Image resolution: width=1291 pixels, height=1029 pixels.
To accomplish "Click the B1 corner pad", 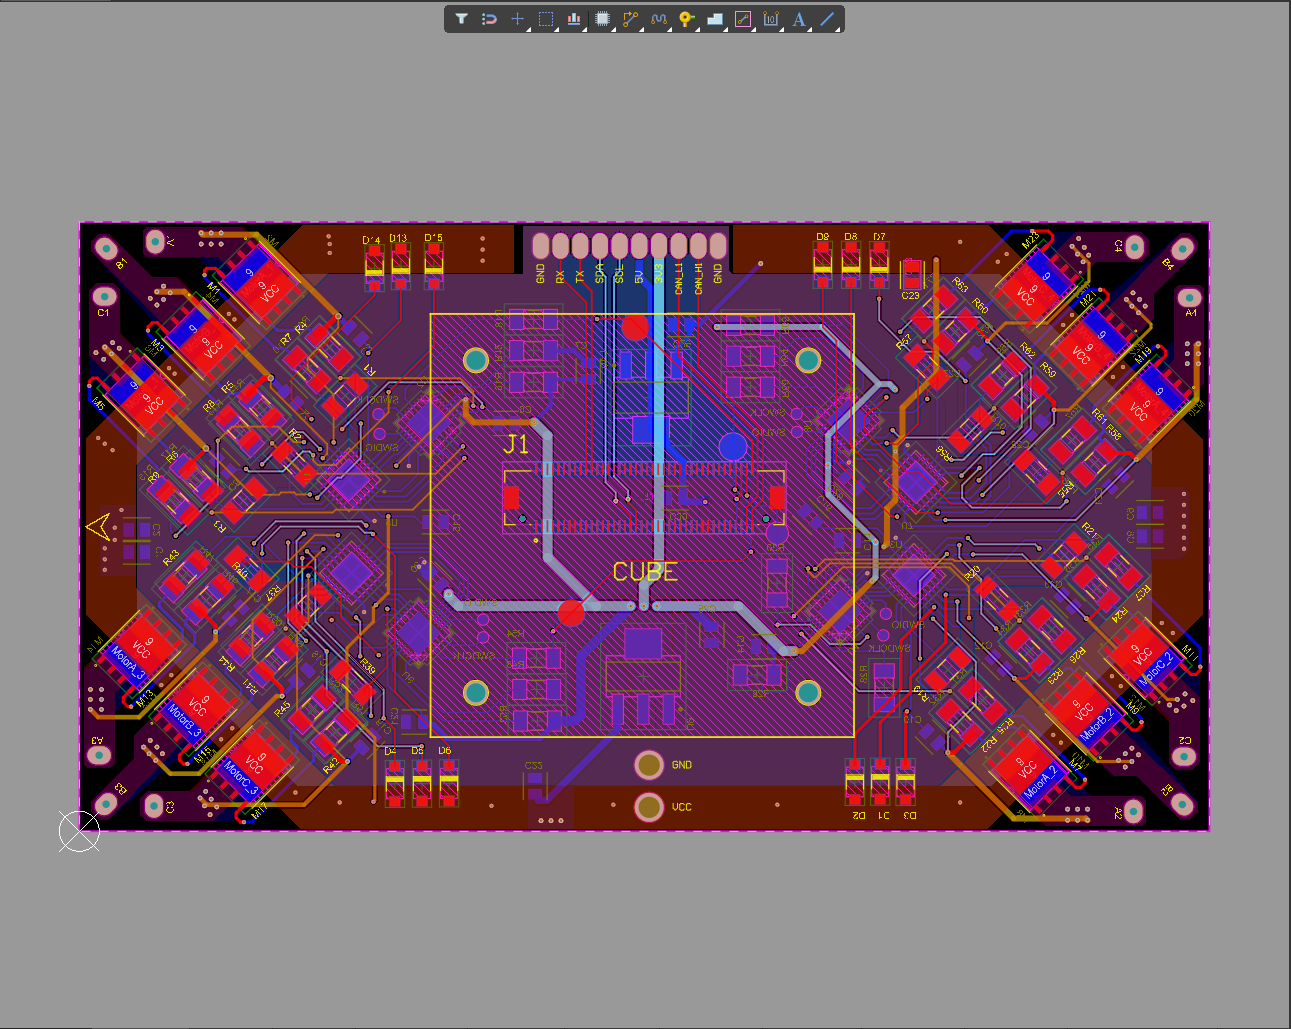I will click(x=107, y=247).
